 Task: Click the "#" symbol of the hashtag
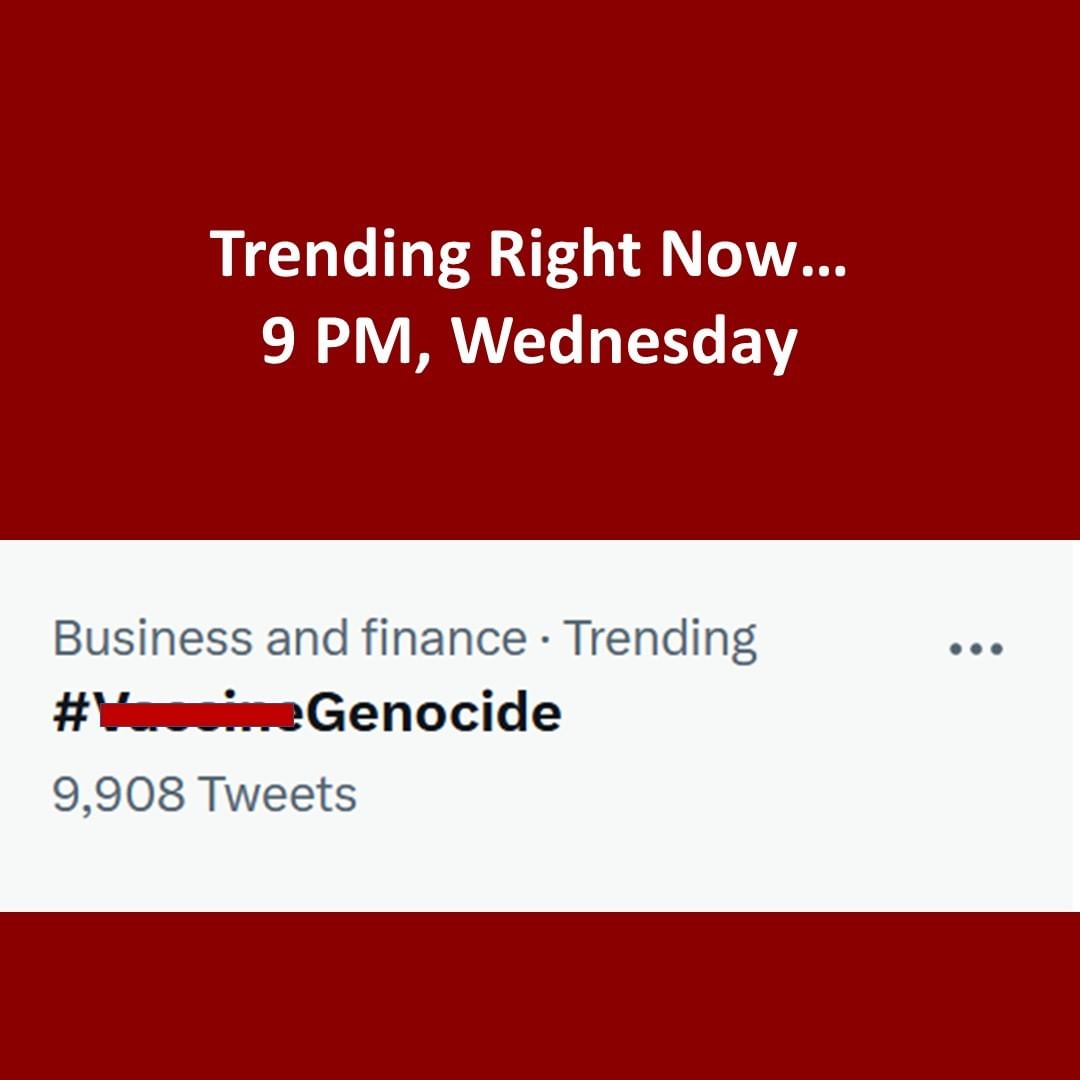(x=72, y=715)
